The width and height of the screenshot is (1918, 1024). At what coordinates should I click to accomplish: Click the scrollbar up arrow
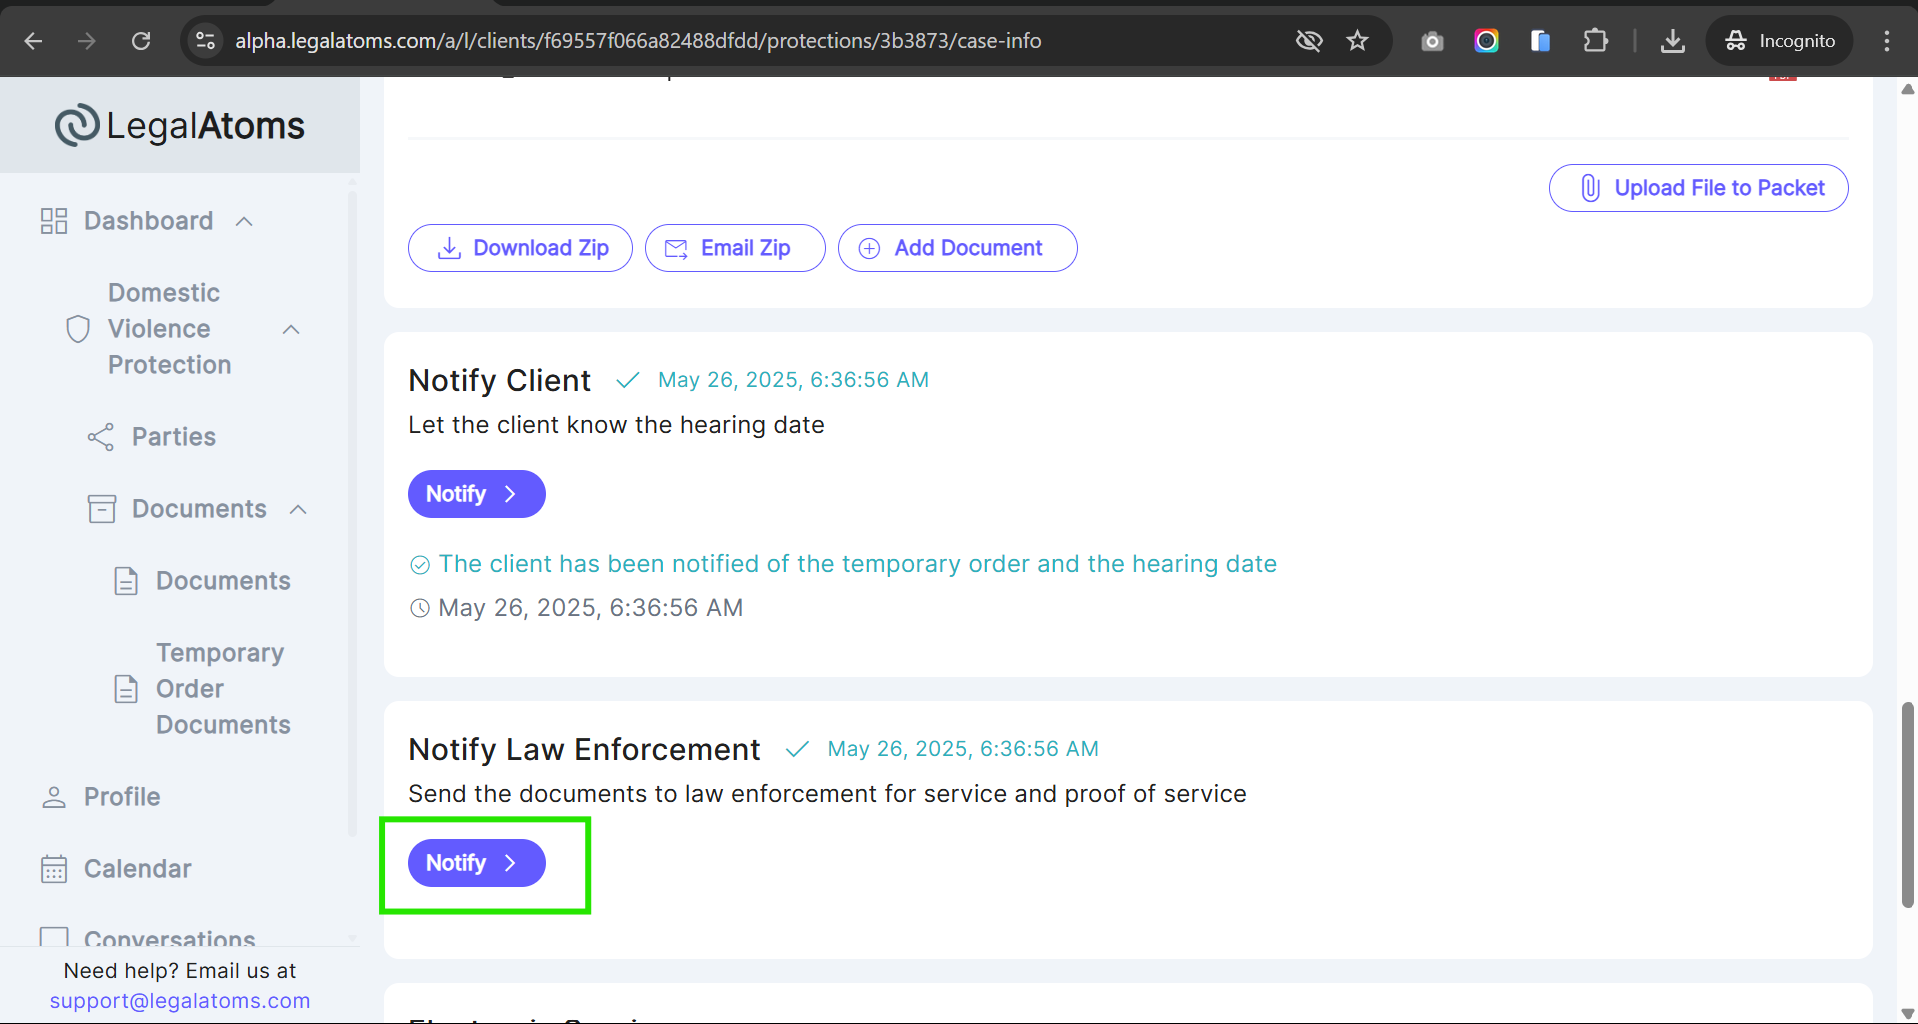pos(1907,89)
